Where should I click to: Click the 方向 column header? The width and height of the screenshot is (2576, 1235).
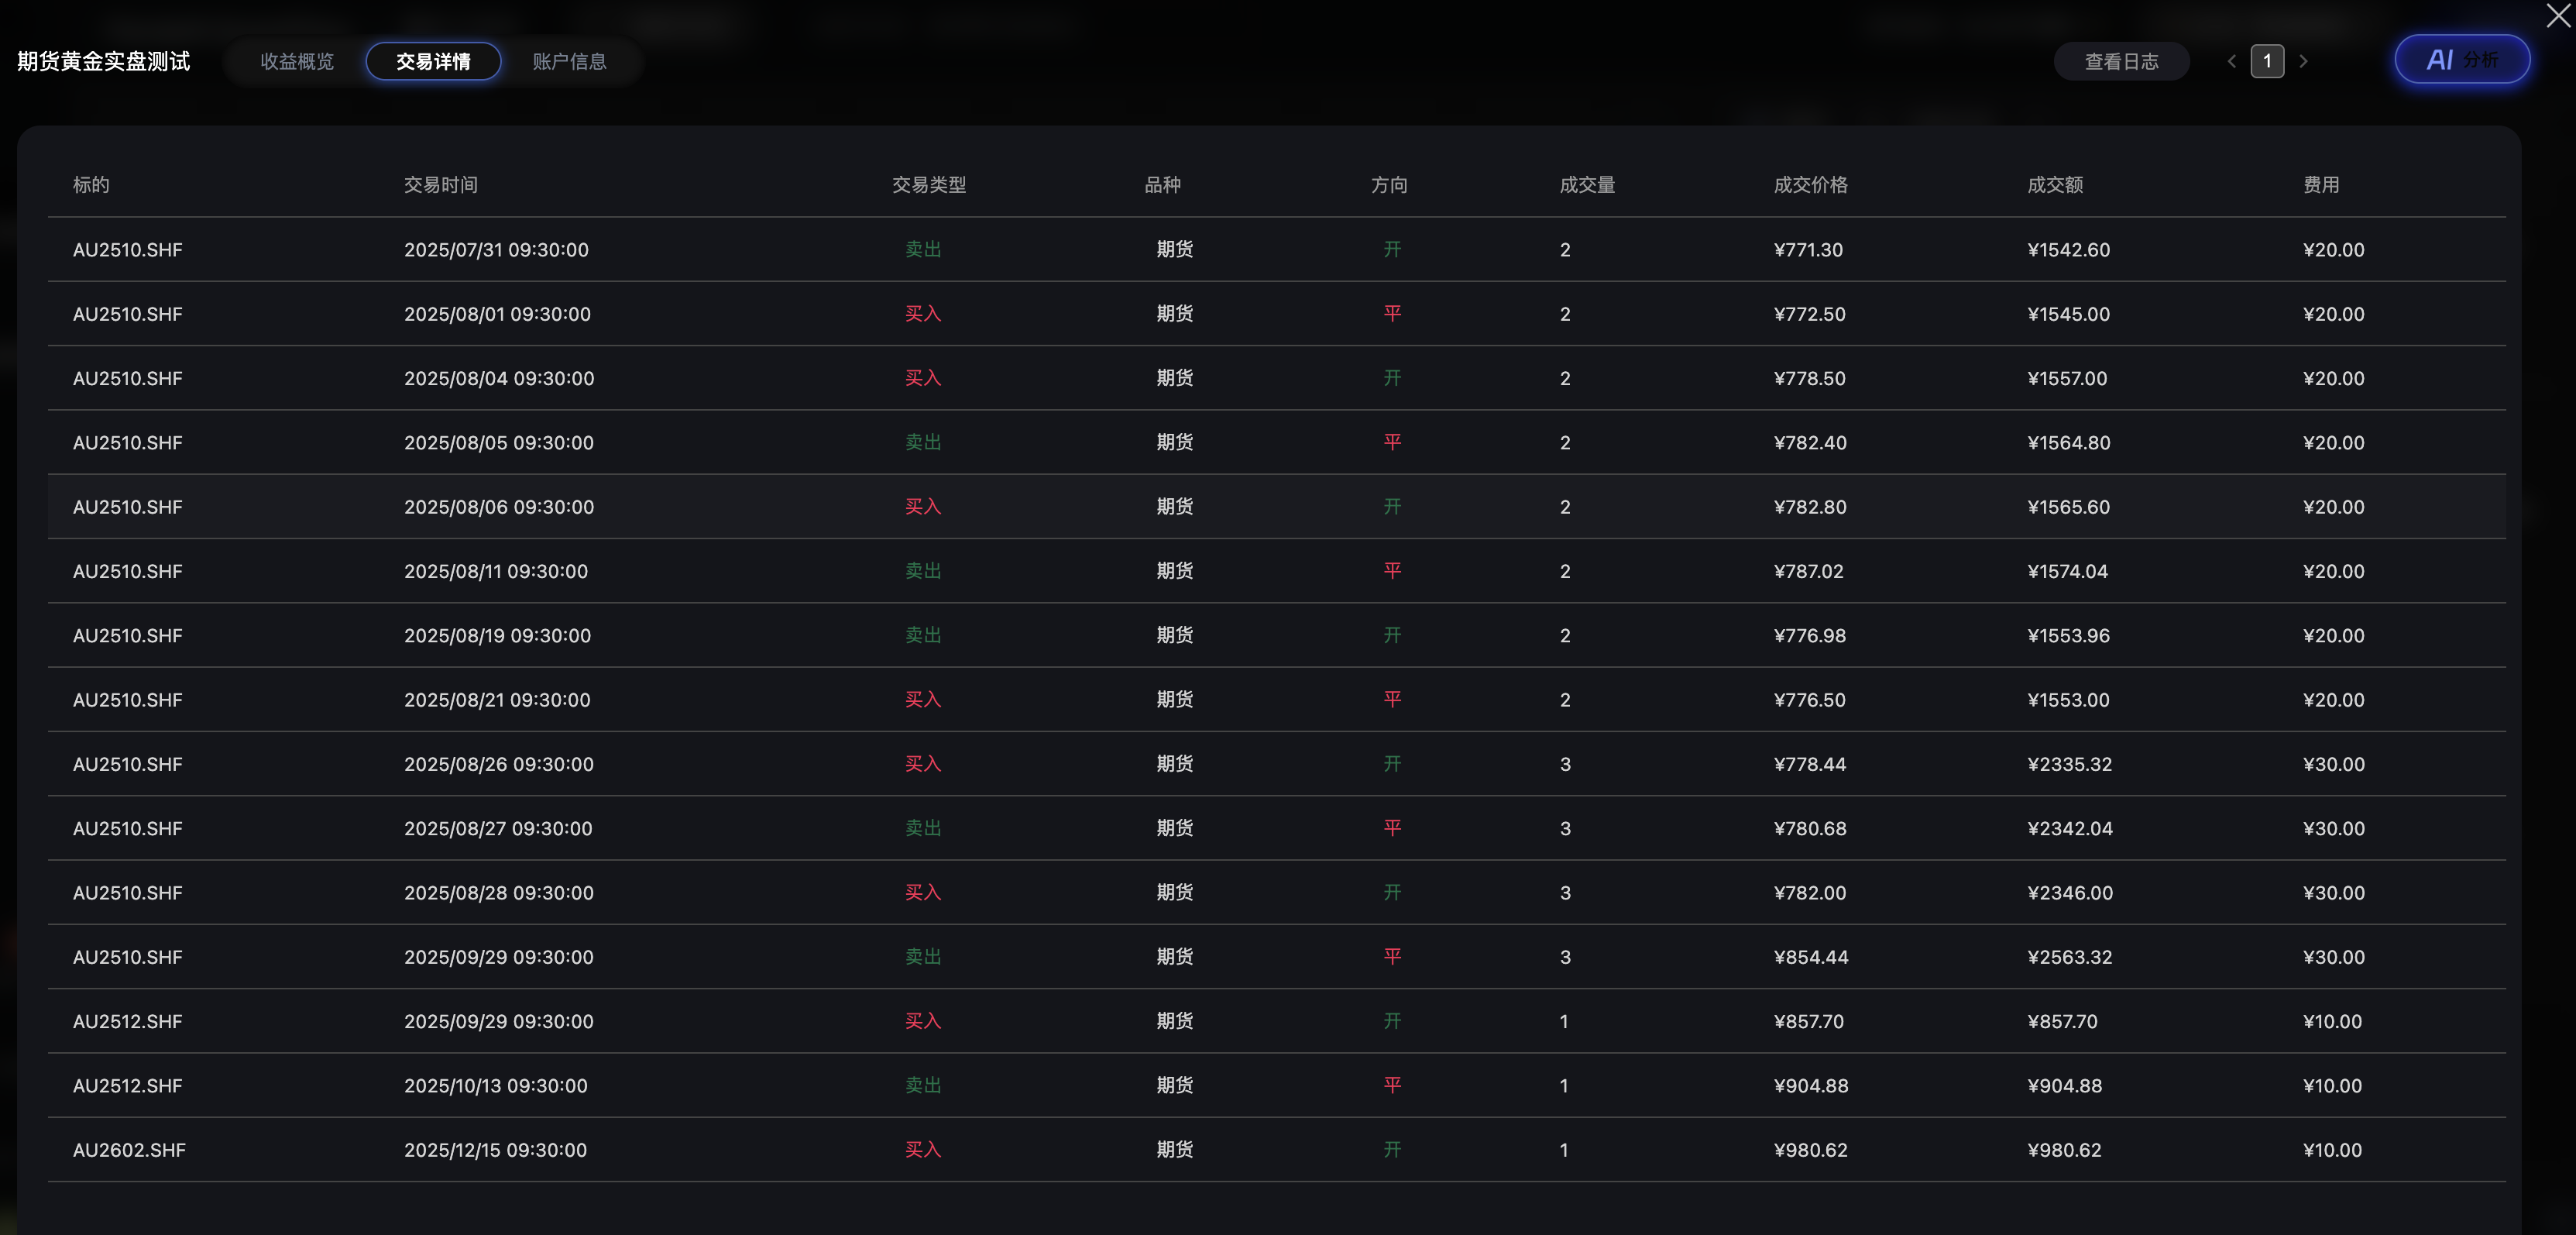click(x=1389, y=185)
